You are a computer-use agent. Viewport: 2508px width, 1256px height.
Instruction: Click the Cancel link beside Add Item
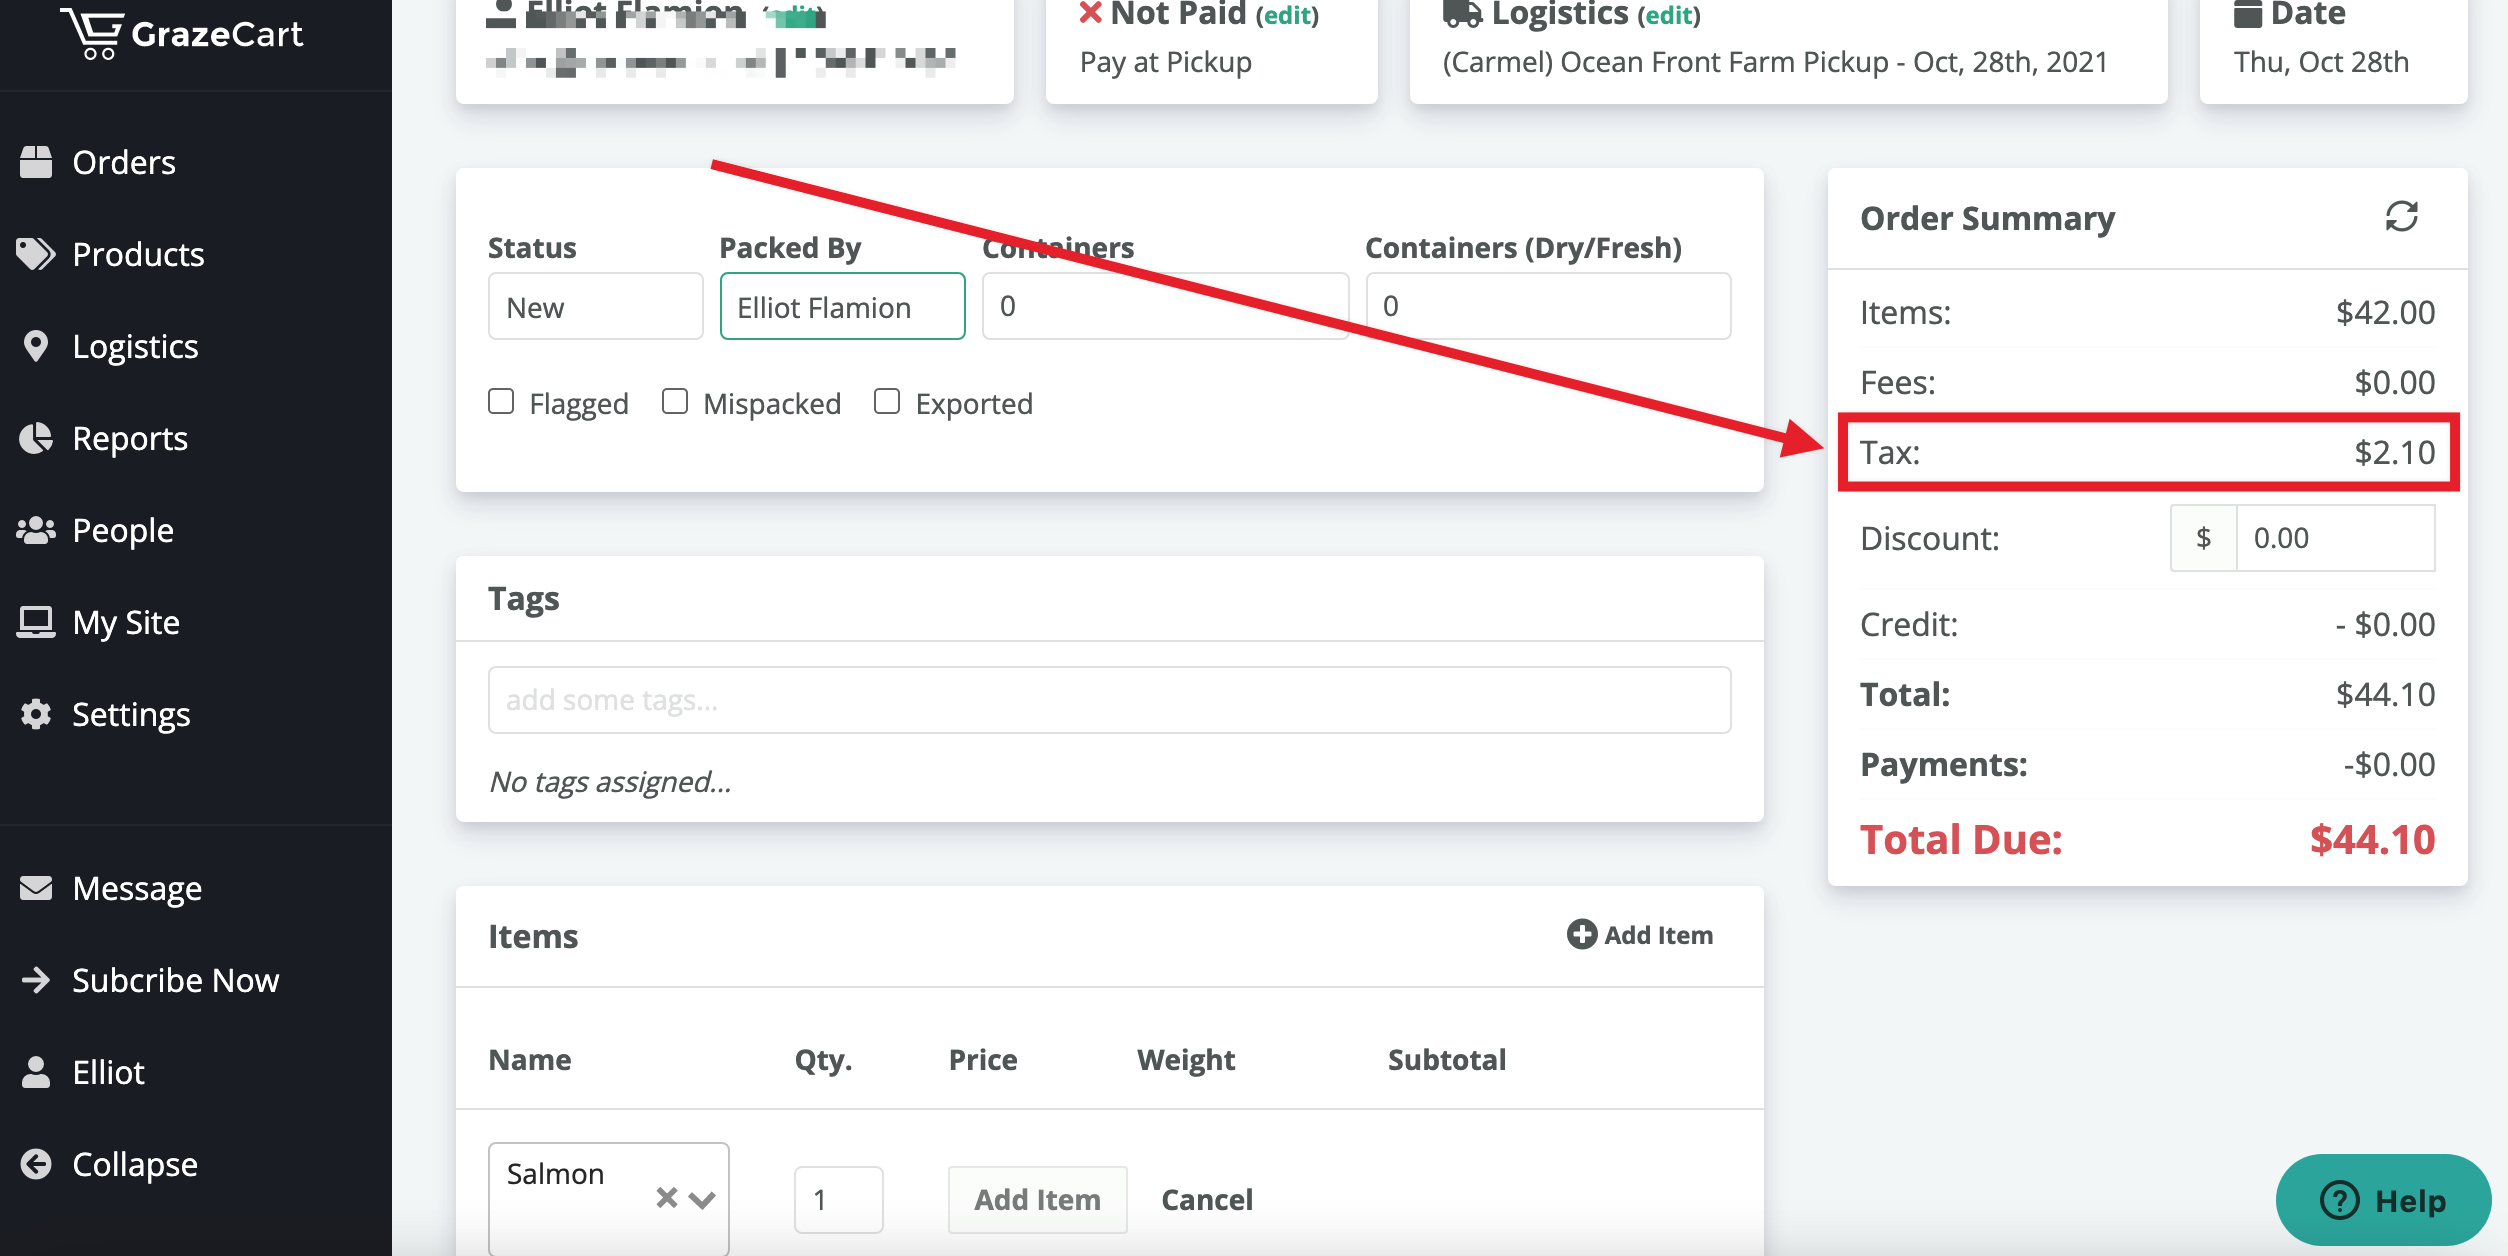pos(1206,1199)
